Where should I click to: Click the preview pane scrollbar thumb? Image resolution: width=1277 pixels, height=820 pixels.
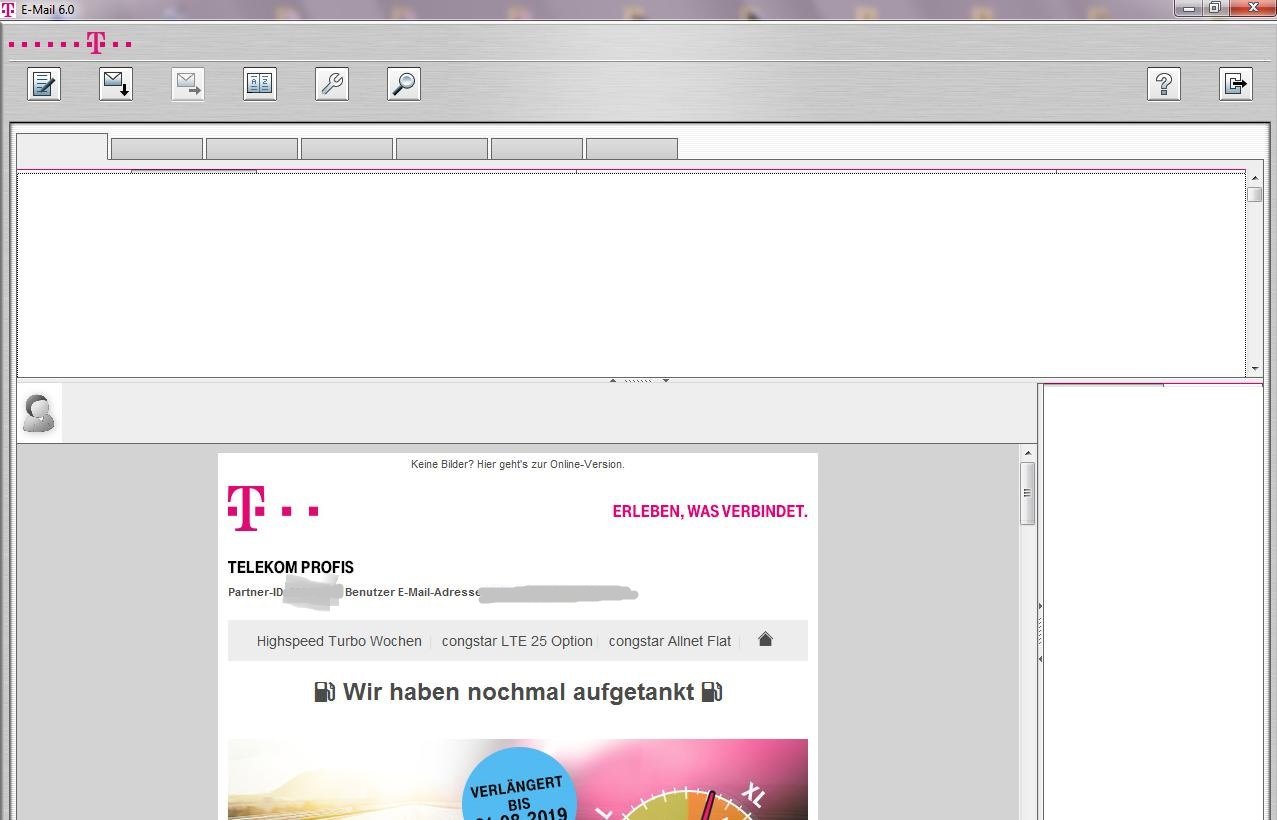pyautogui.click(x=1027, y=493)
